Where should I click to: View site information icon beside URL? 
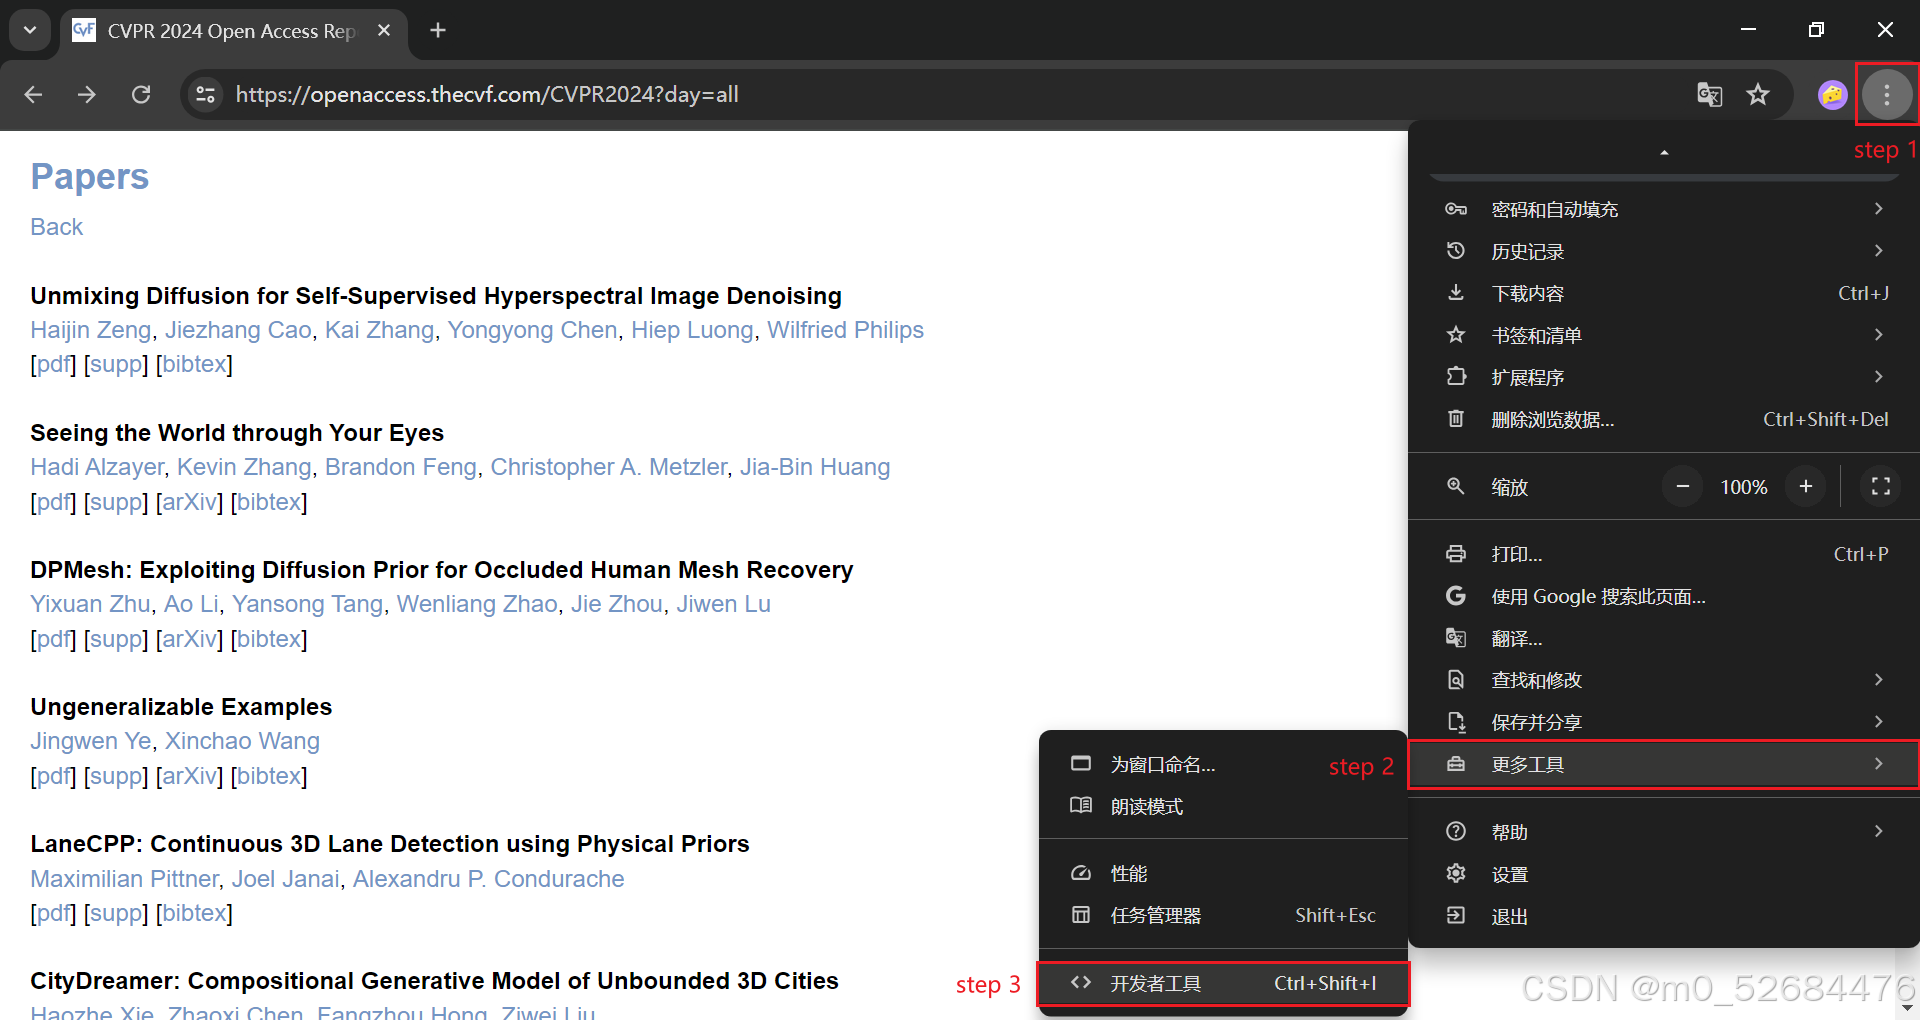coord(206,95)
